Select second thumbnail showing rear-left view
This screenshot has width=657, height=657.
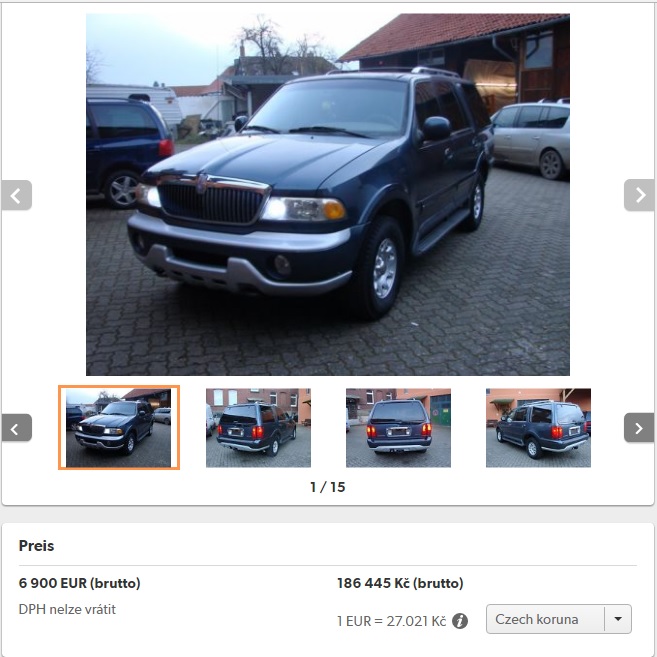click(x=258, y=428)
